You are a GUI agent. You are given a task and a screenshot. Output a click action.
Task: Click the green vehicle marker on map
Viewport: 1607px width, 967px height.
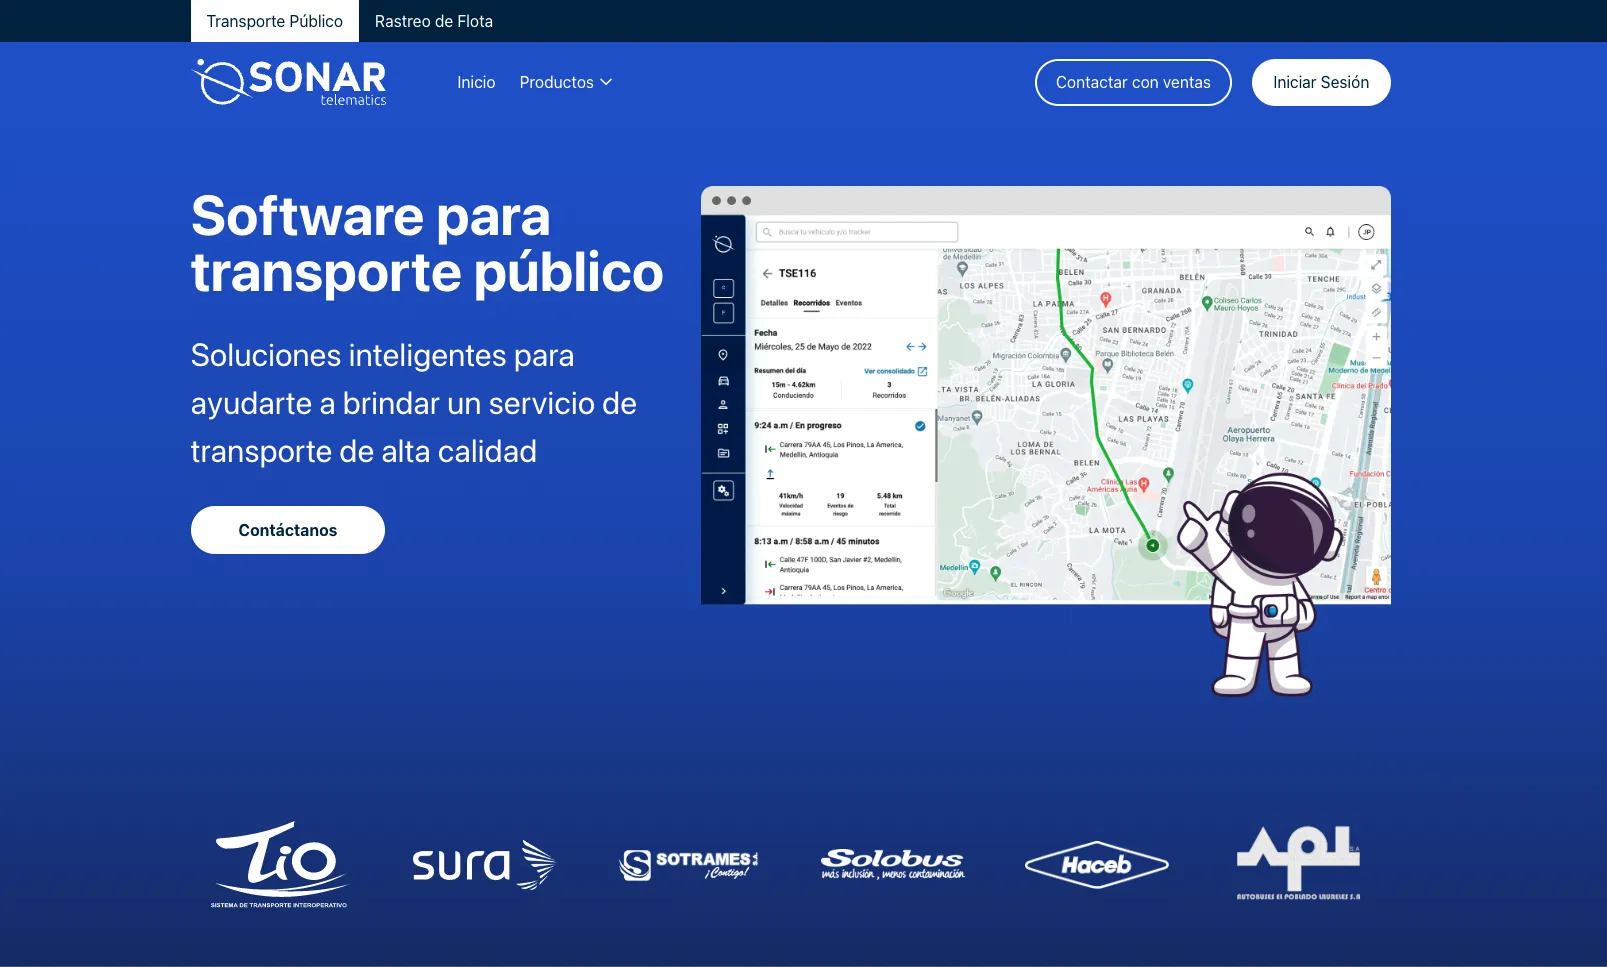[1152, 545]
